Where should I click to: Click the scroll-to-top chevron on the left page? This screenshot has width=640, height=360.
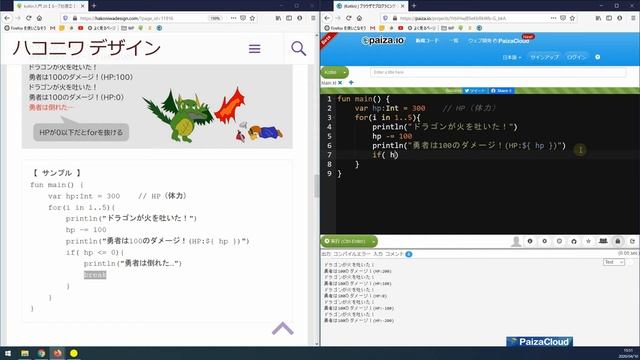[282, 328]
